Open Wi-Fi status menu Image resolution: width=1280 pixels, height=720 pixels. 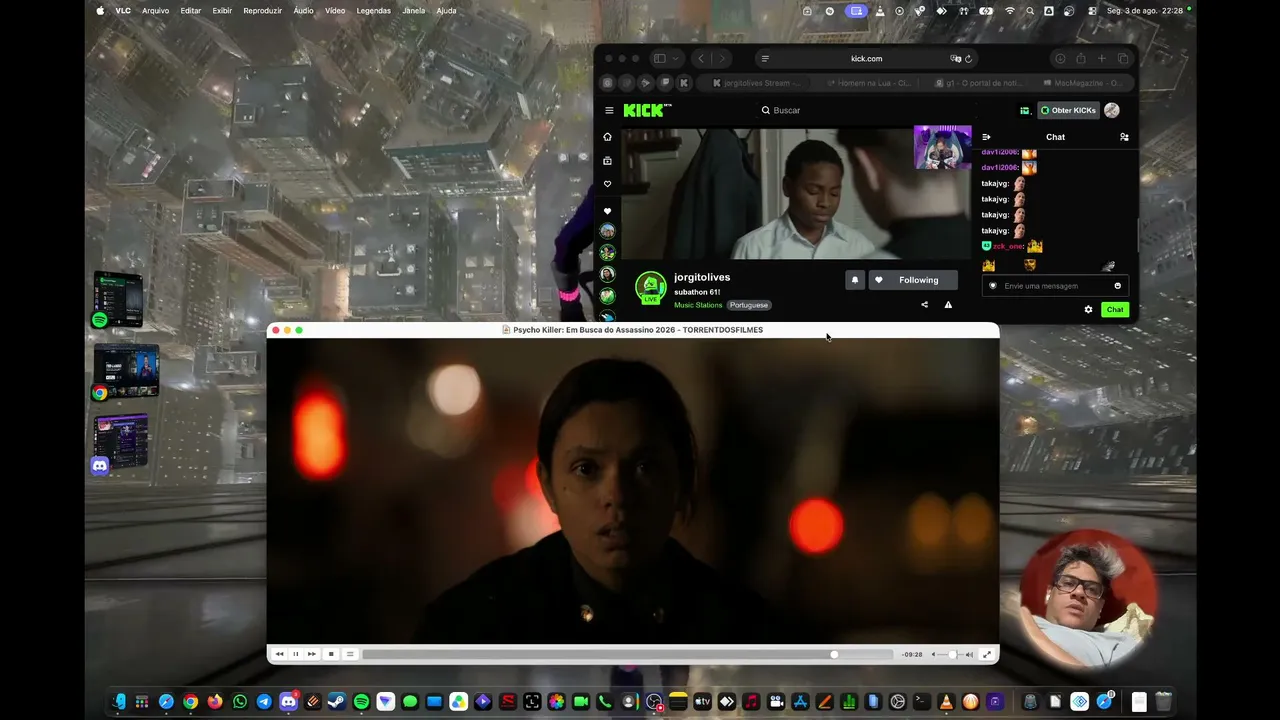click(x=1010, y=11)
